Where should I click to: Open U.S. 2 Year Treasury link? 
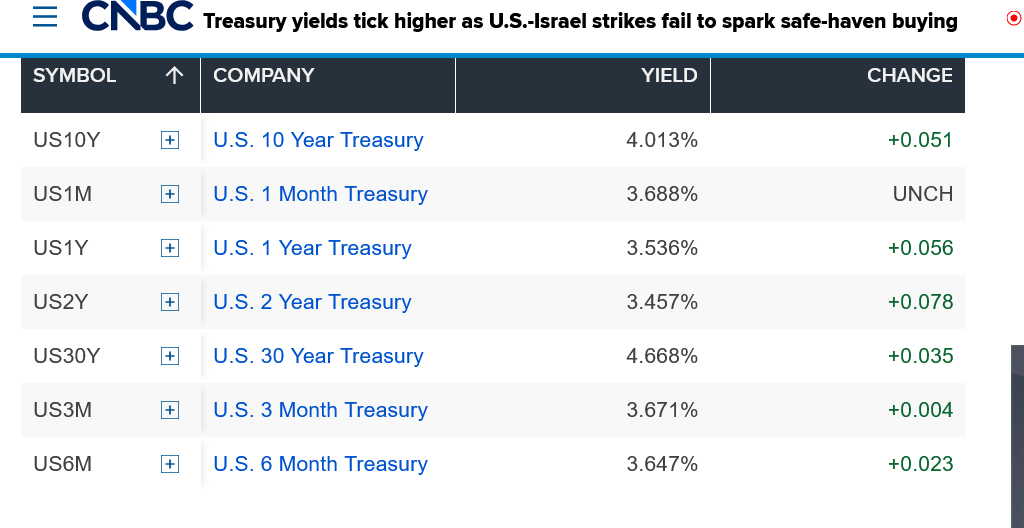coord(312,303)
